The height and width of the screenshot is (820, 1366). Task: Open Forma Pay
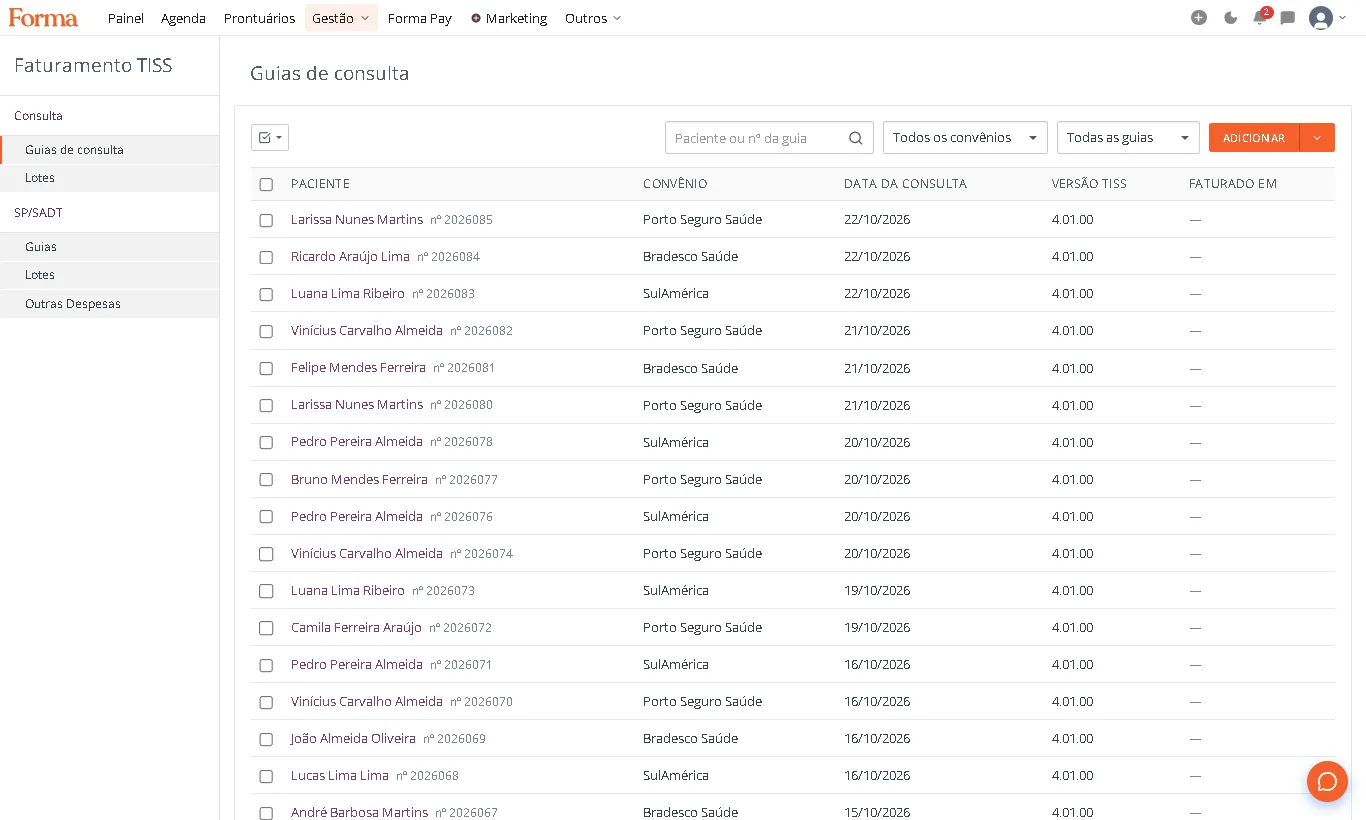point(420,18)
